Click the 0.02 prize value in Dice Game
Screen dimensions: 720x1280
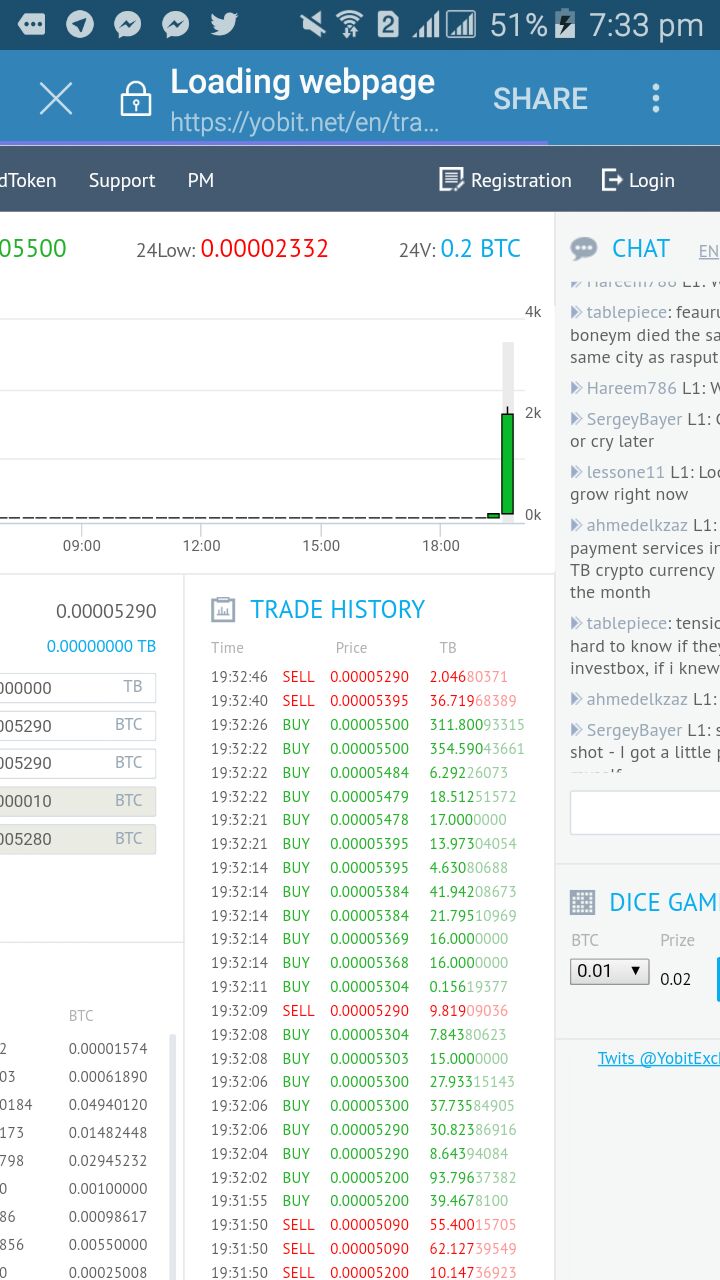pos(676,978)
